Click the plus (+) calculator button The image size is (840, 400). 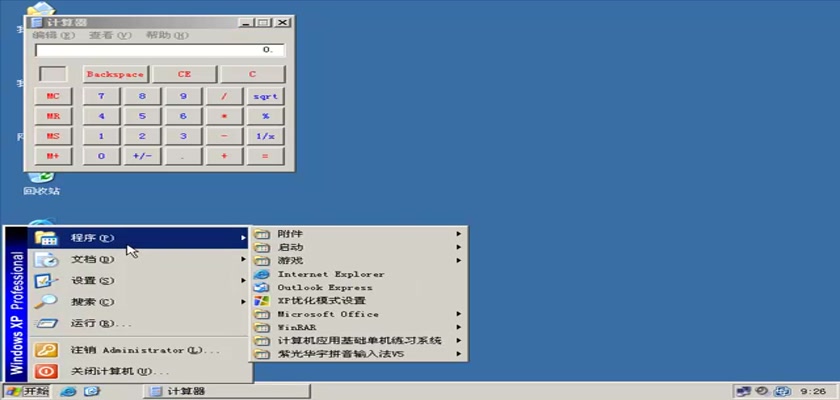tap(224, 156)
